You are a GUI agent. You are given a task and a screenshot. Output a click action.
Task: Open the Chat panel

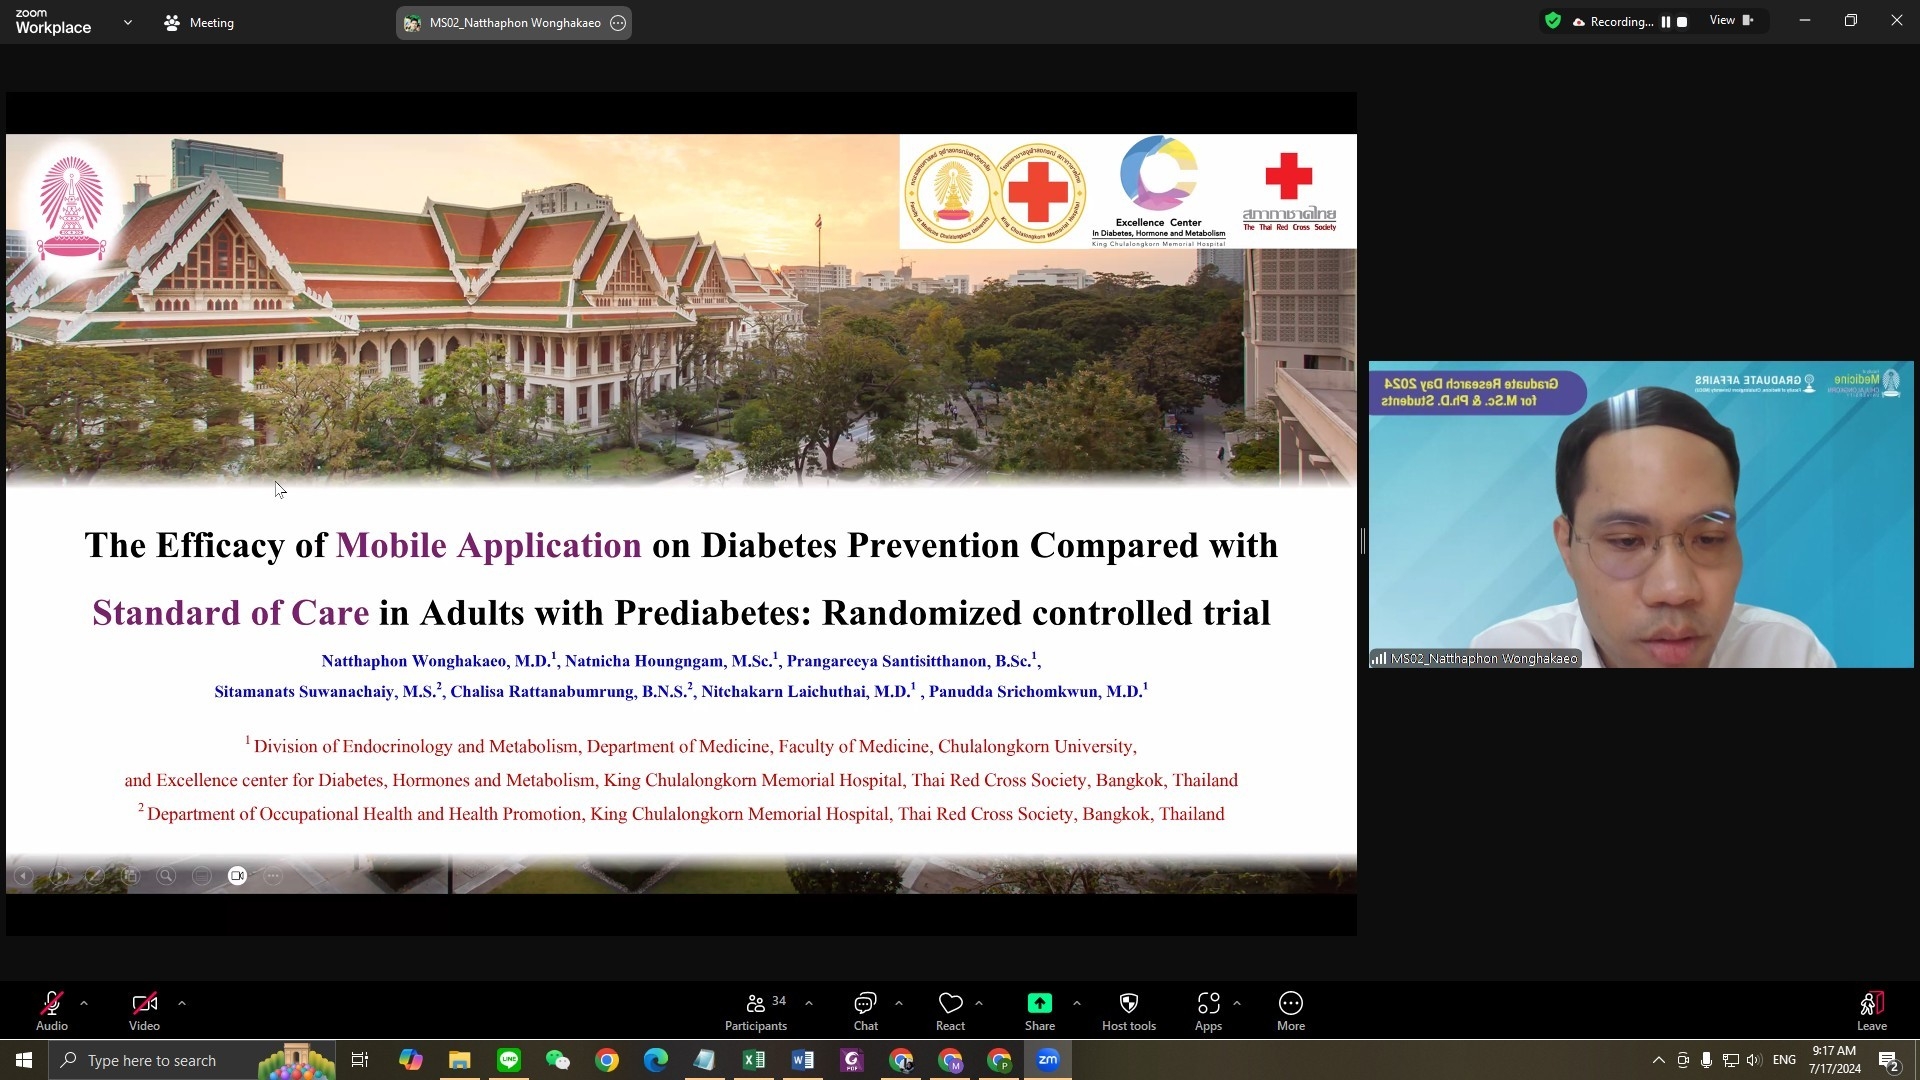[865, 1010]
